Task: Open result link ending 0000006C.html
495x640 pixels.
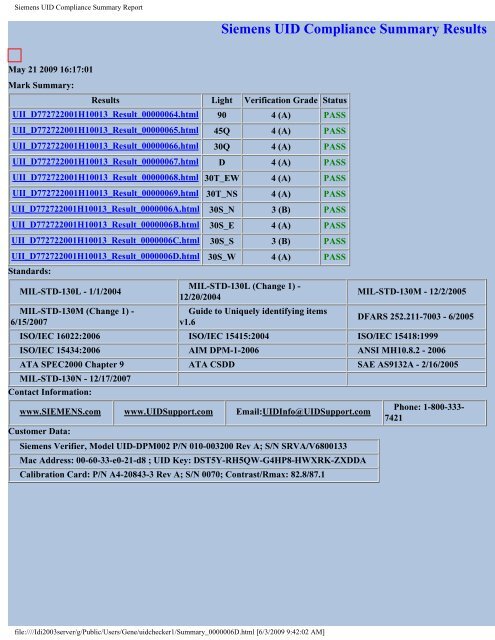Action: click(105, 241)
